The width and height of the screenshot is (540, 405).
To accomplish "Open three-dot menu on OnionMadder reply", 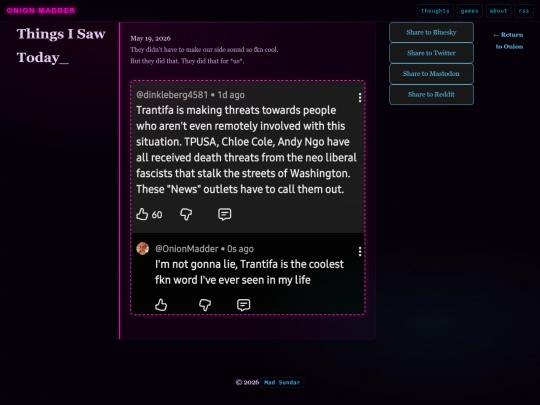I will pos(360,251).
